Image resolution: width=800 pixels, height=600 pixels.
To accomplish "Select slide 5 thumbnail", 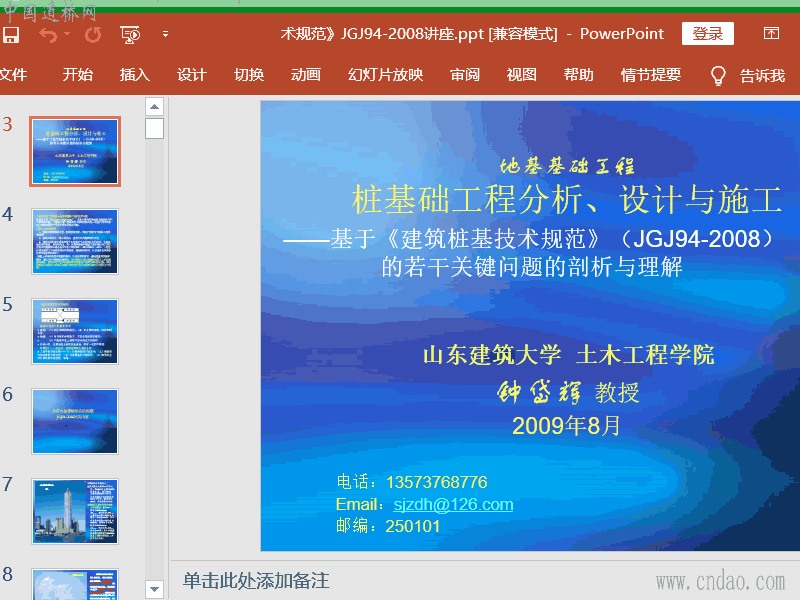I will [75, 331].
